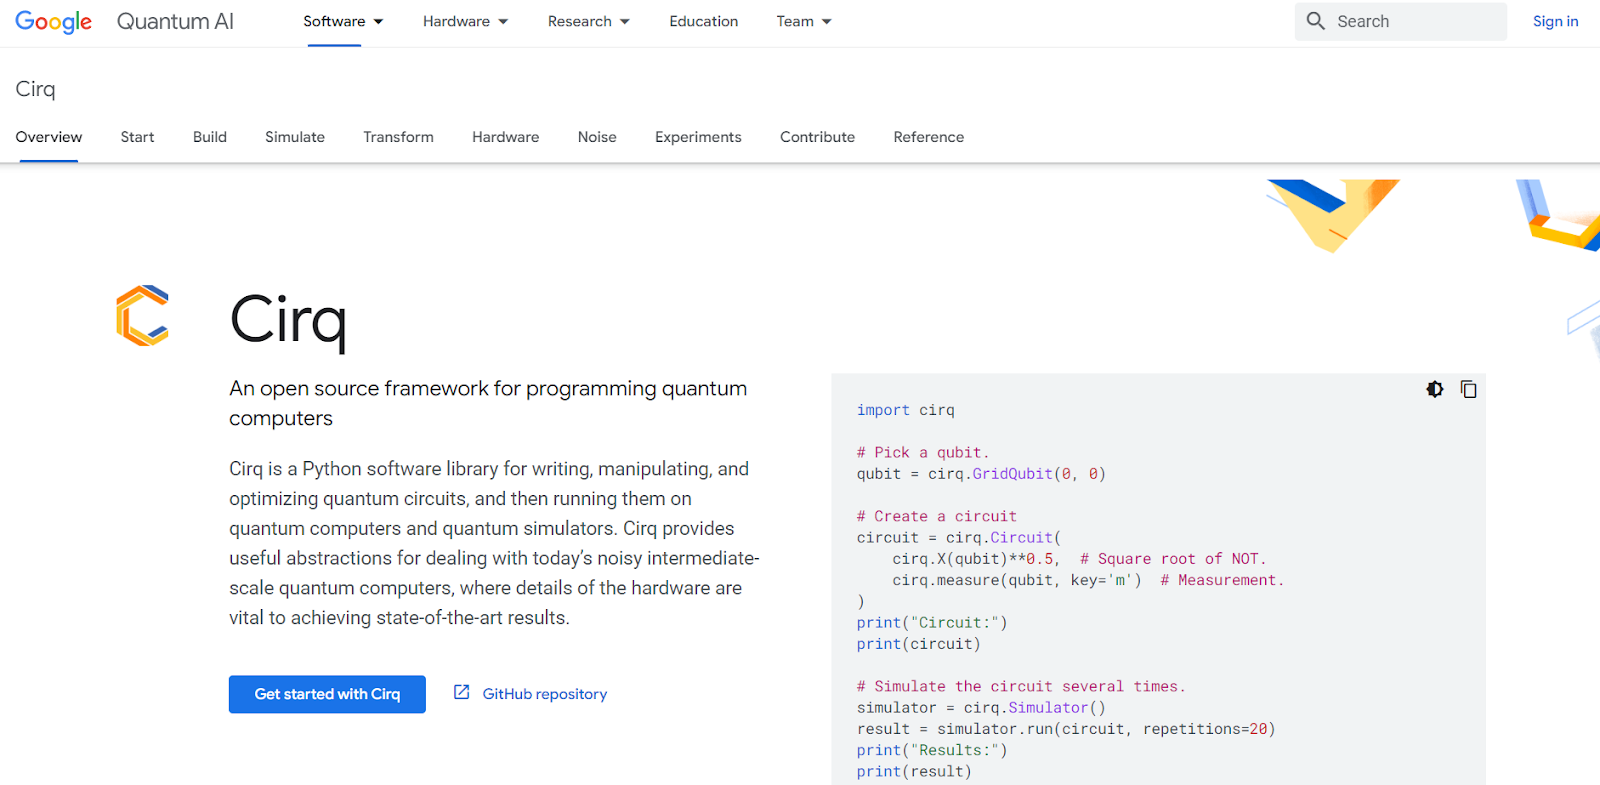Toggle code block dark theme icon
The image size is (1600, 785).
(x=1435, y=389)
